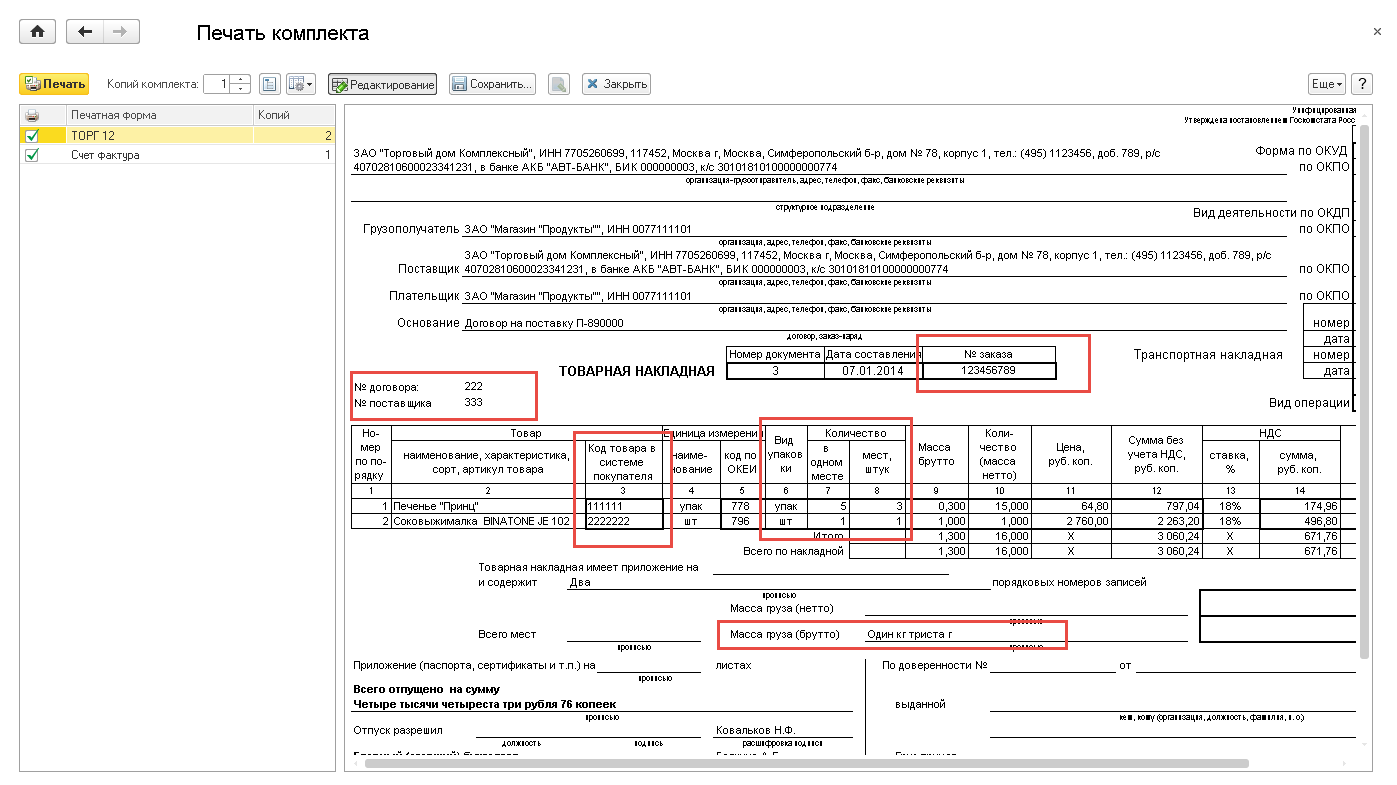The width and height of the screenshot is (1397, 785).
Task: Click the Копий column header
Action: tap(294, 115)
